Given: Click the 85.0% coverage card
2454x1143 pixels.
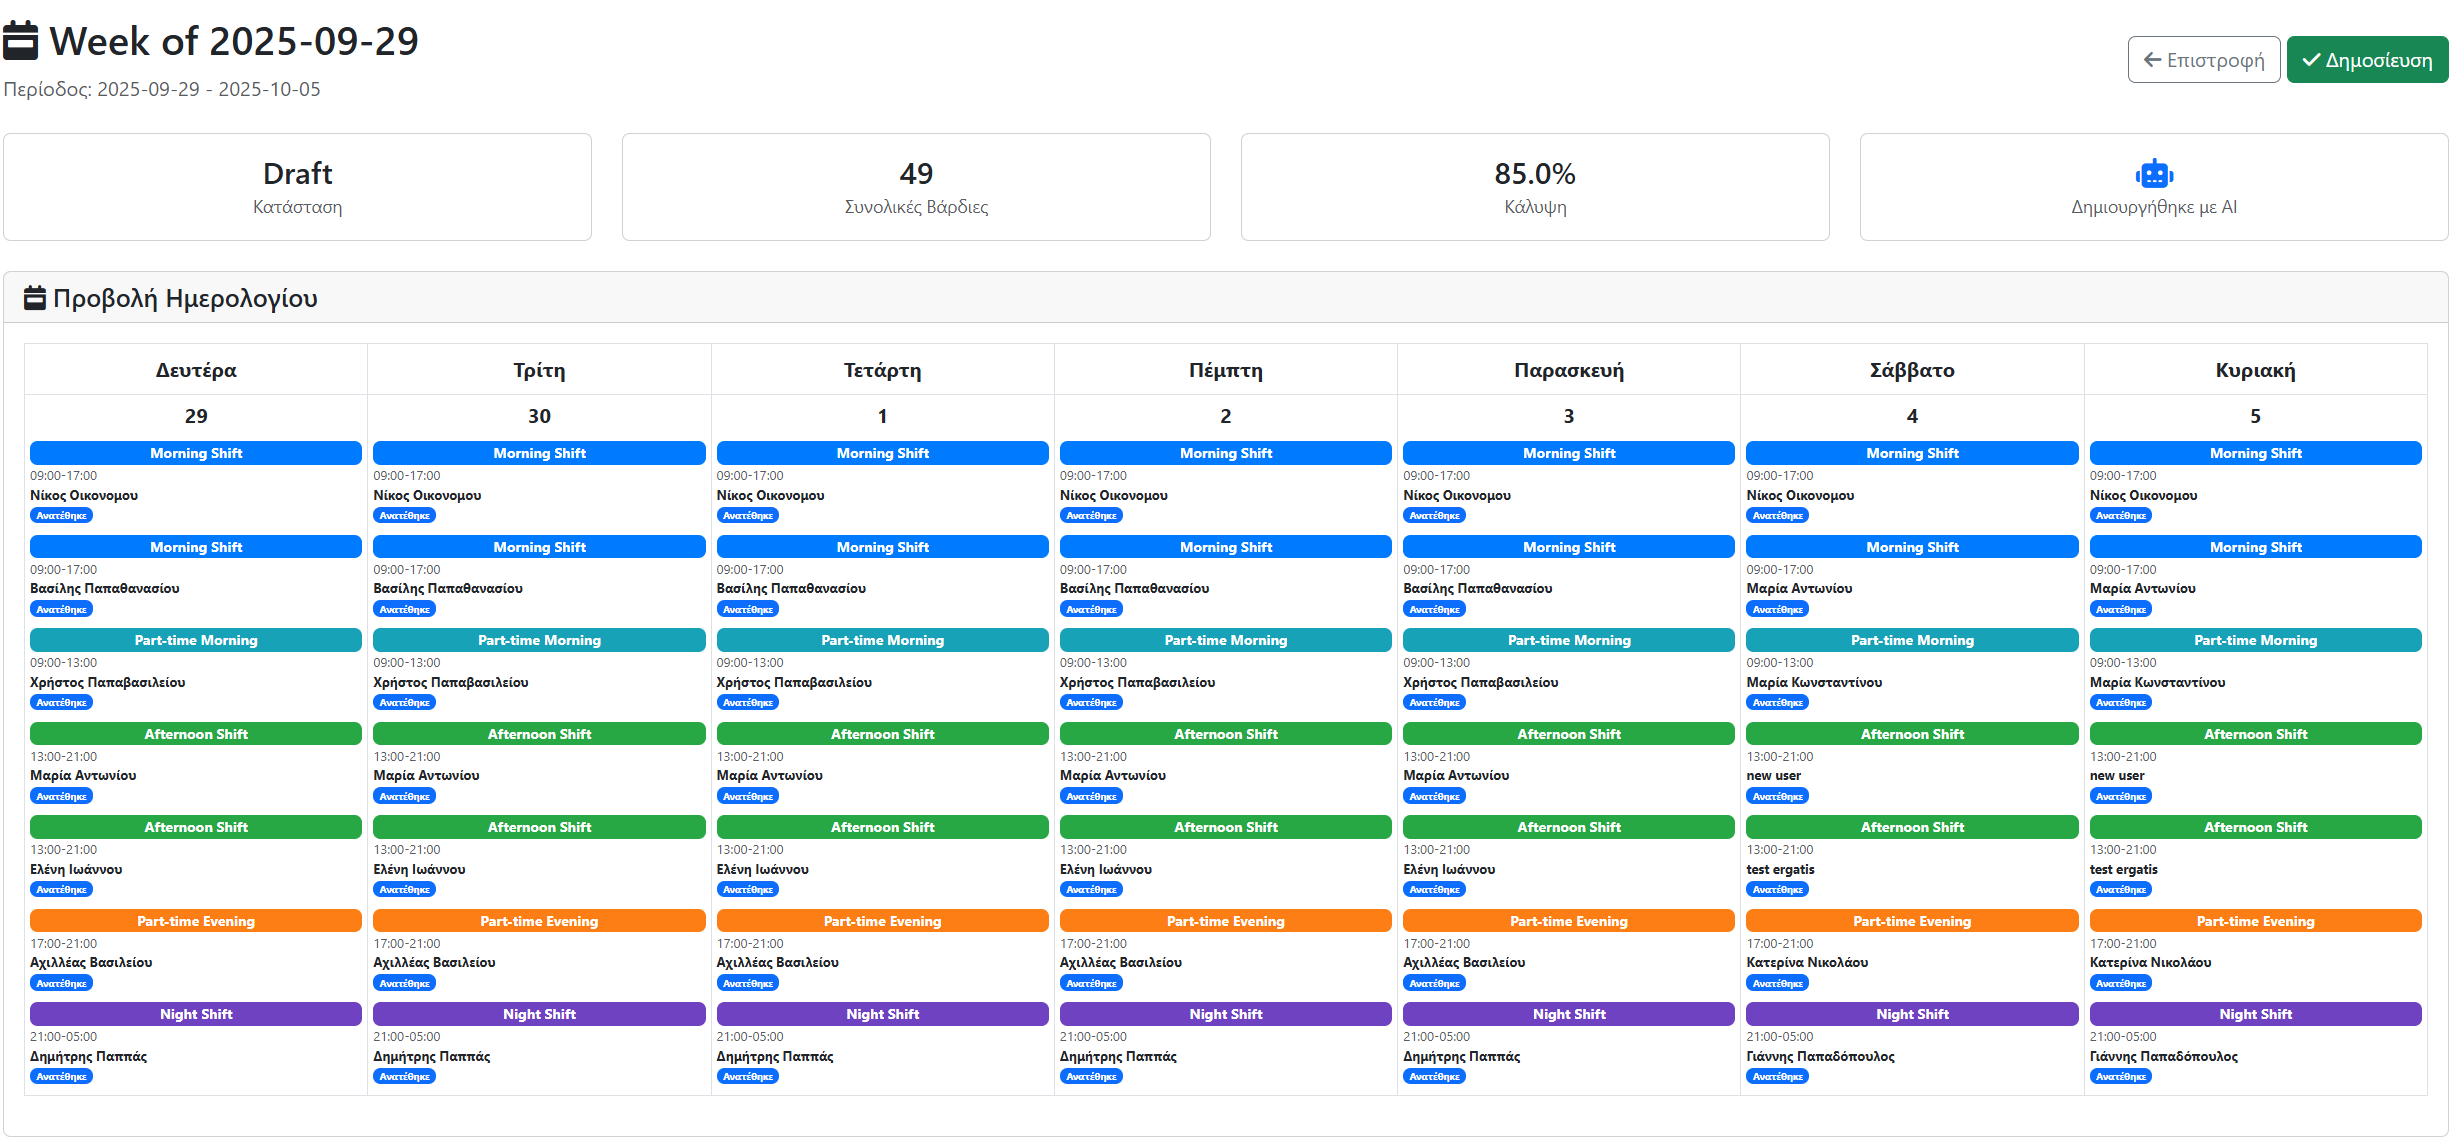Looking at the screenshot, I should pyautogui.click(x=1534, y=187).
